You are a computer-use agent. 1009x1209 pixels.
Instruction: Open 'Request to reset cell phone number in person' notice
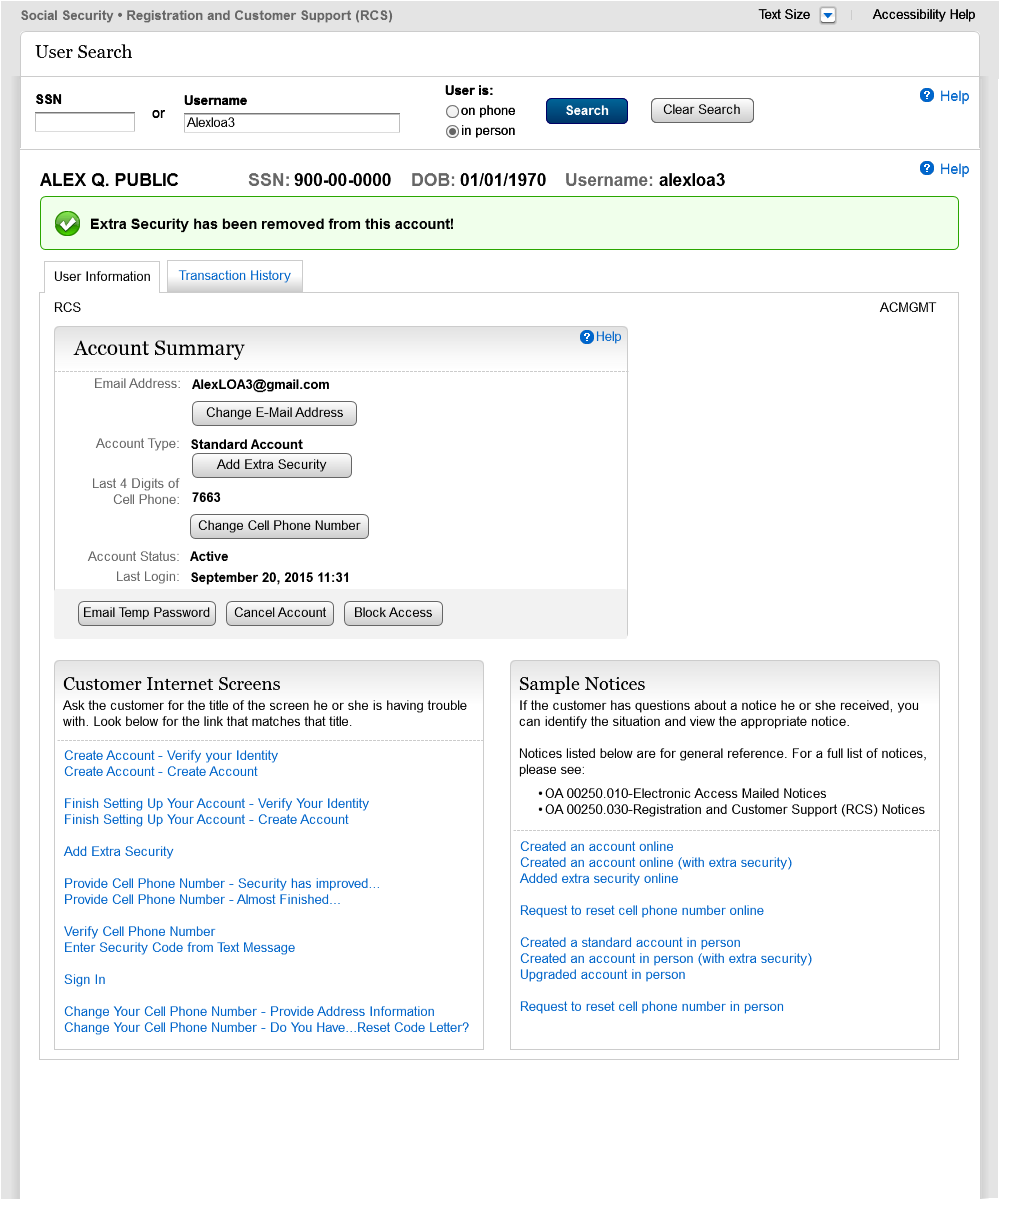click(652, 1007)
